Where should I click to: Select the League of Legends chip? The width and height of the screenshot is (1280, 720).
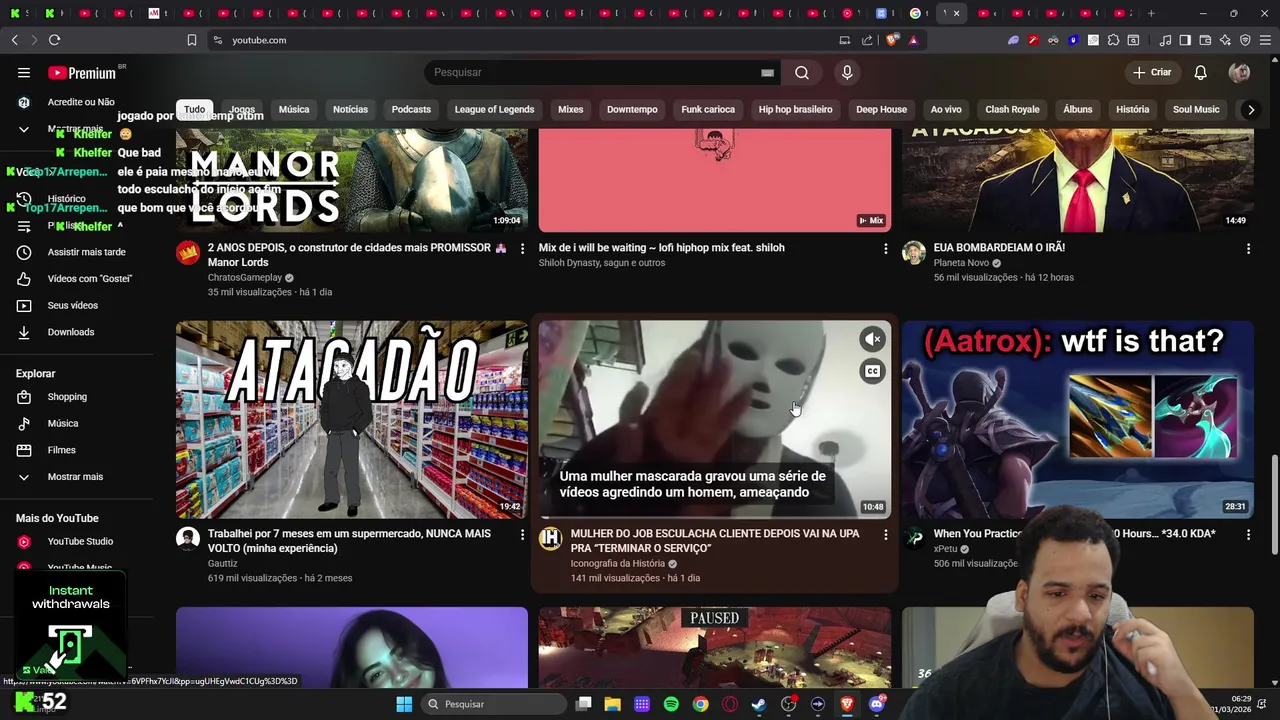[x=494, y=109]
